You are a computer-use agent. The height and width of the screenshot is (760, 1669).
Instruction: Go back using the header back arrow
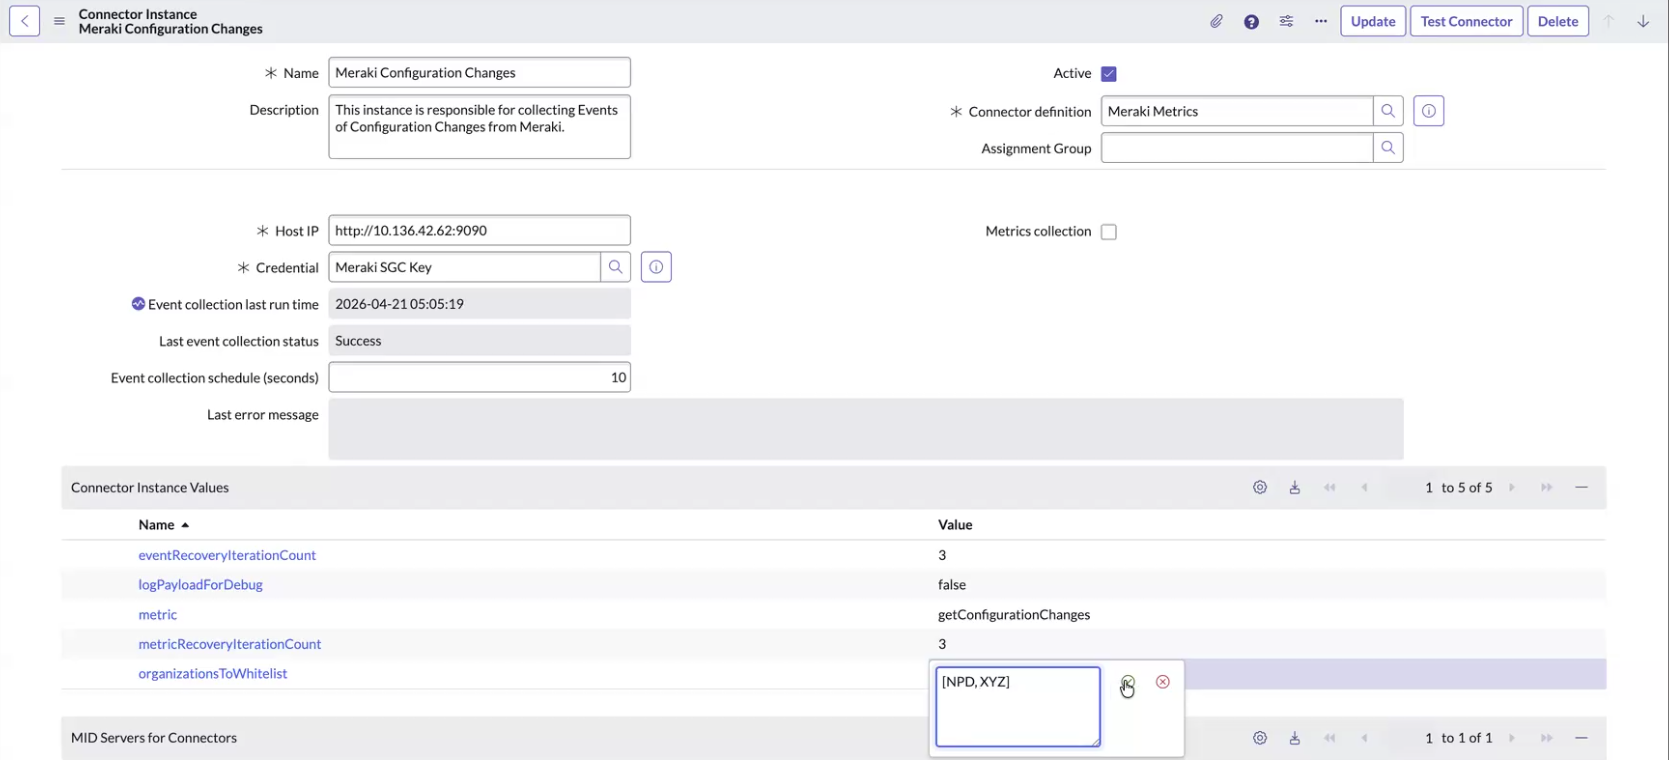point(24,21)
